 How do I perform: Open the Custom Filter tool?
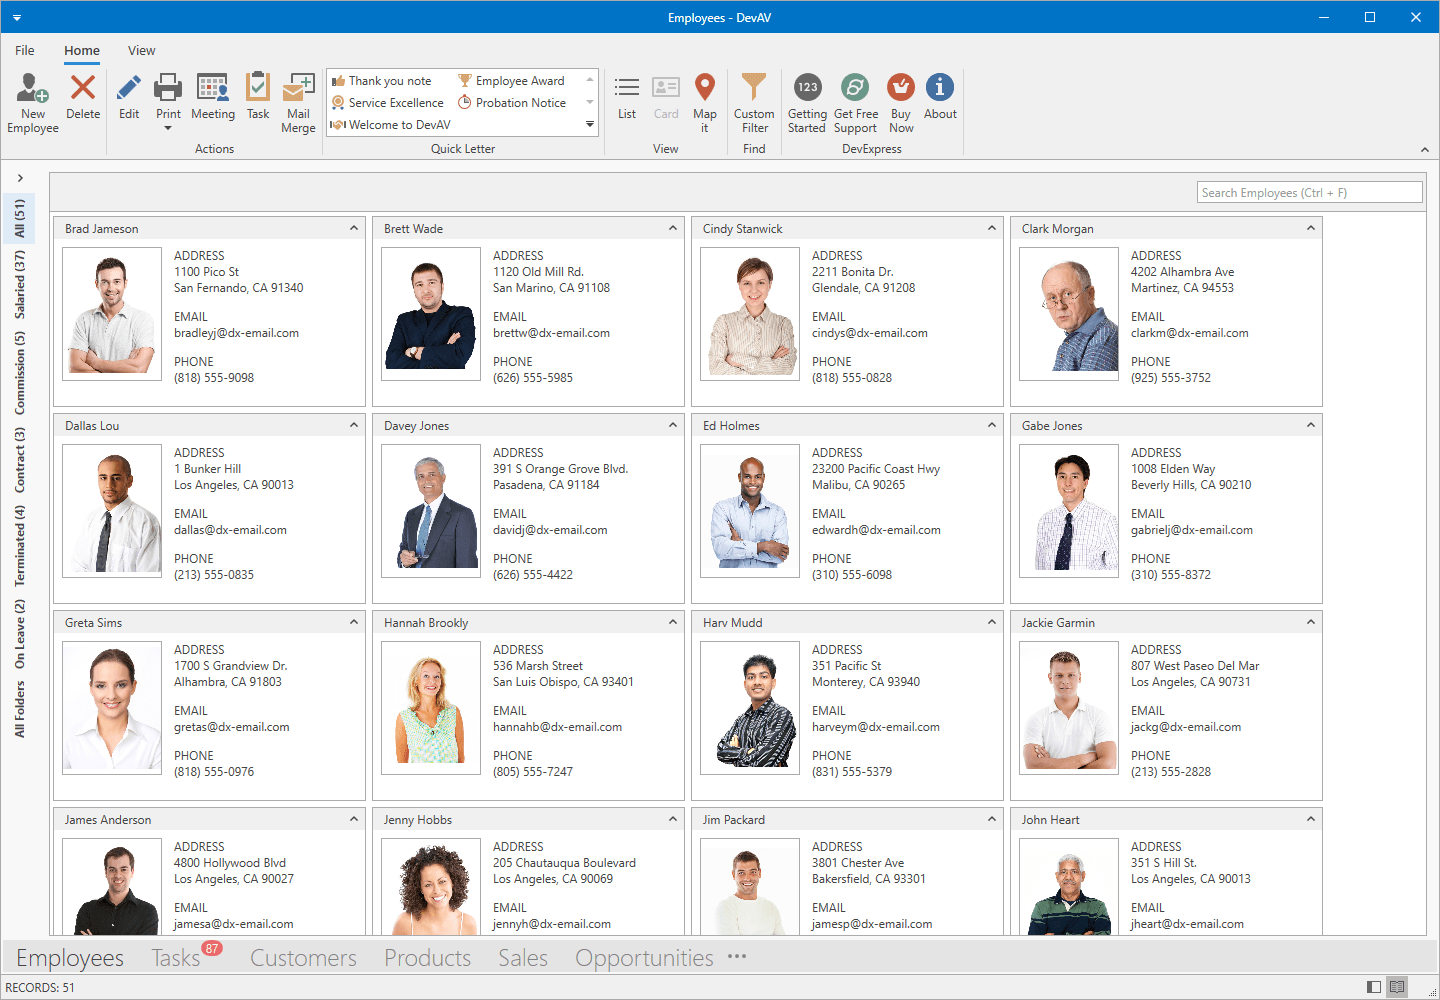point(753,100)
